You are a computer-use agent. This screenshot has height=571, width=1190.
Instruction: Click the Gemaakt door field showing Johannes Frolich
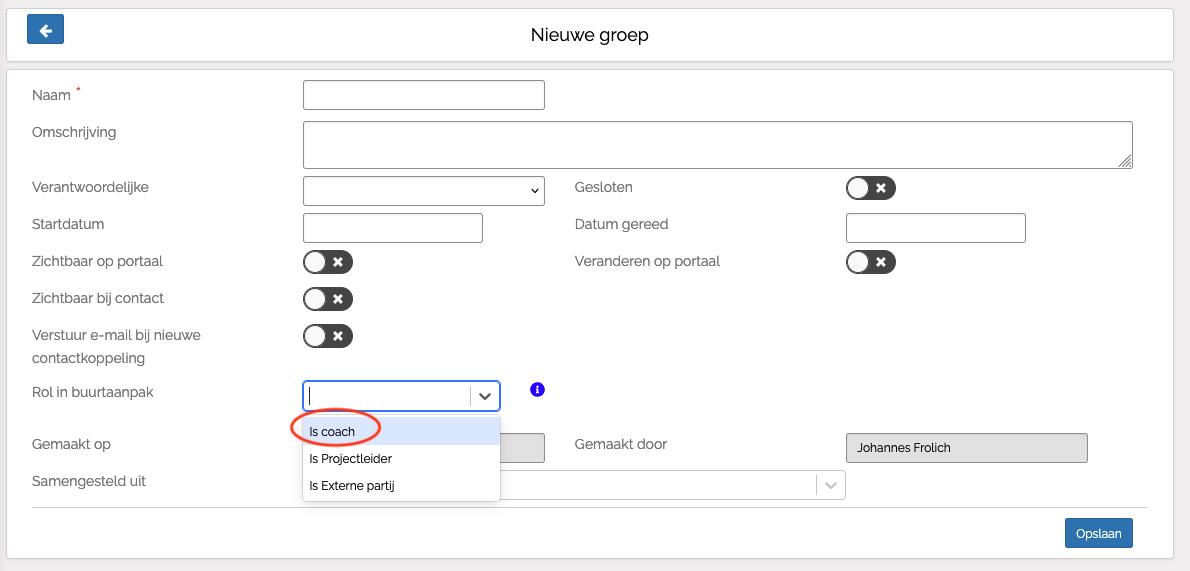(x=966, y=448)
